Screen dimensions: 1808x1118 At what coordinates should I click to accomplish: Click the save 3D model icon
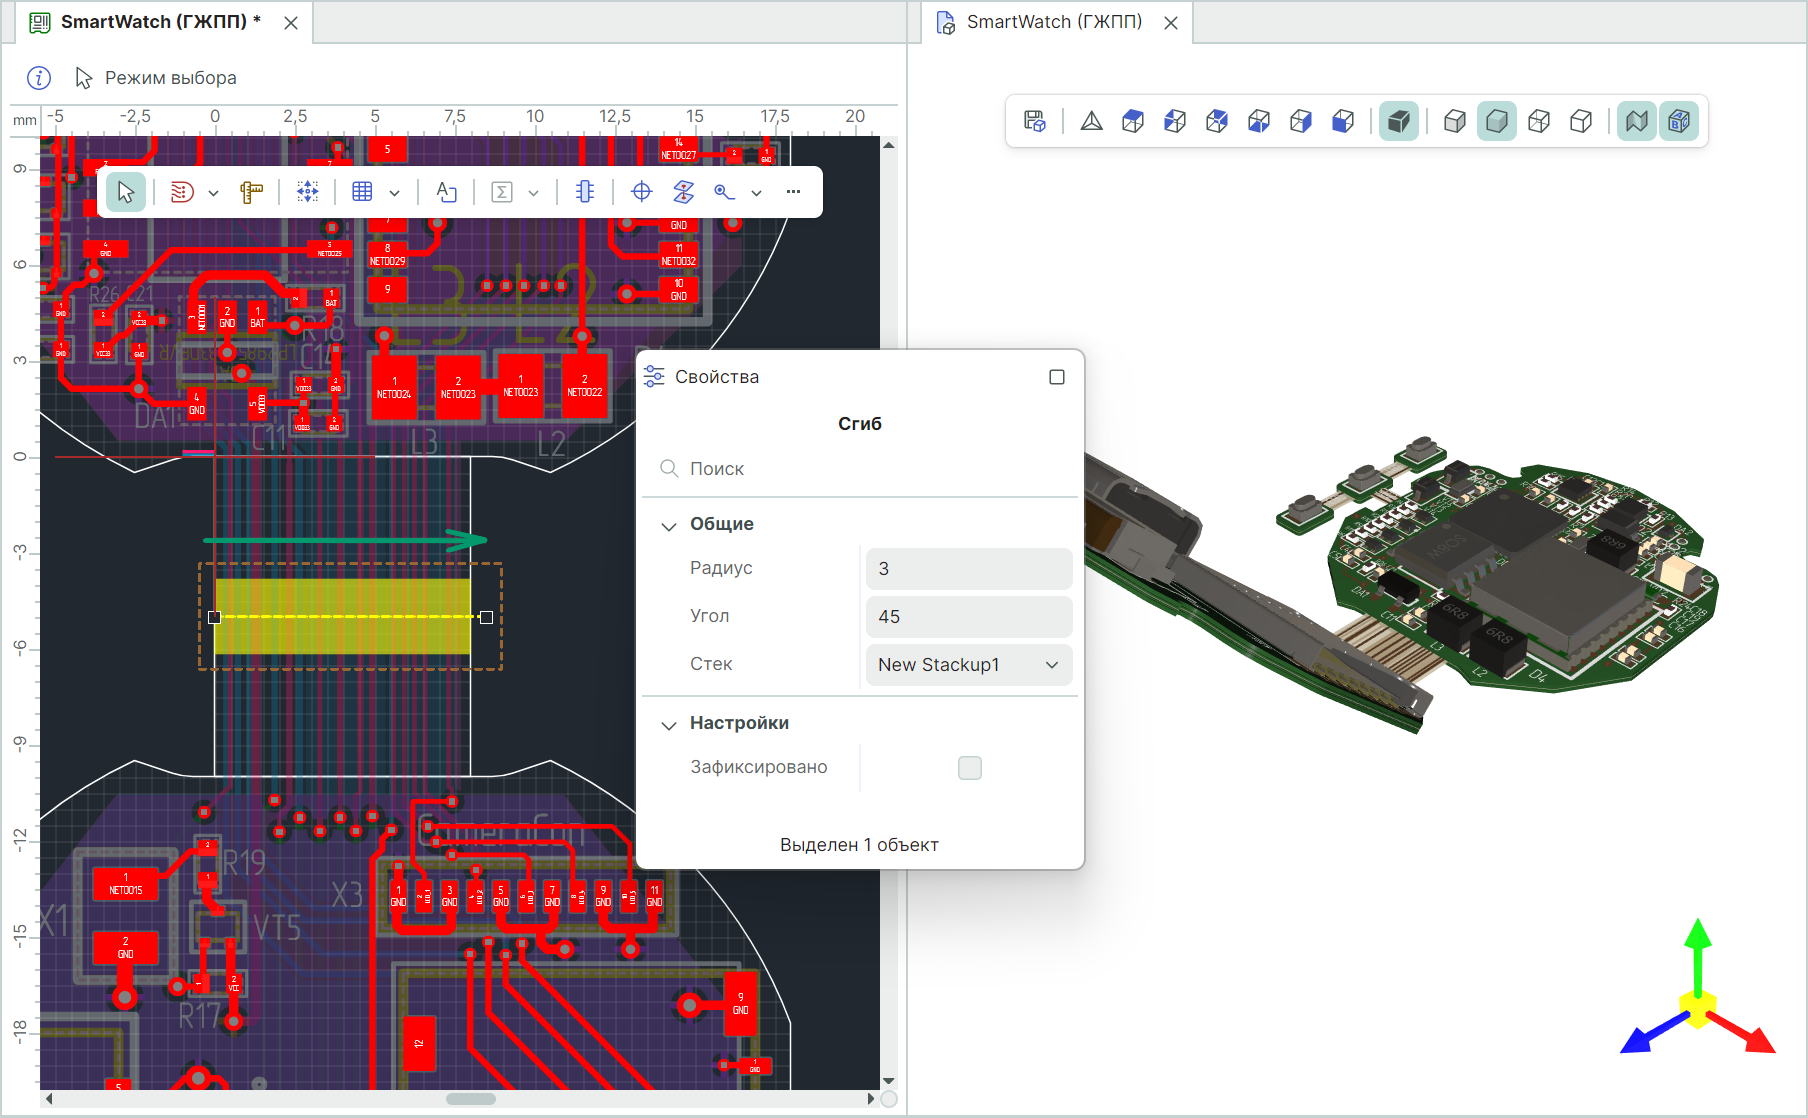[x=1035, y=121]
